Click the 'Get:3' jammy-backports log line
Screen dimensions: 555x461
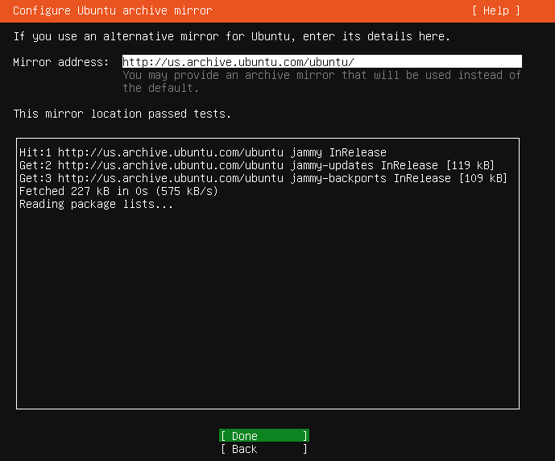[263, 178]
